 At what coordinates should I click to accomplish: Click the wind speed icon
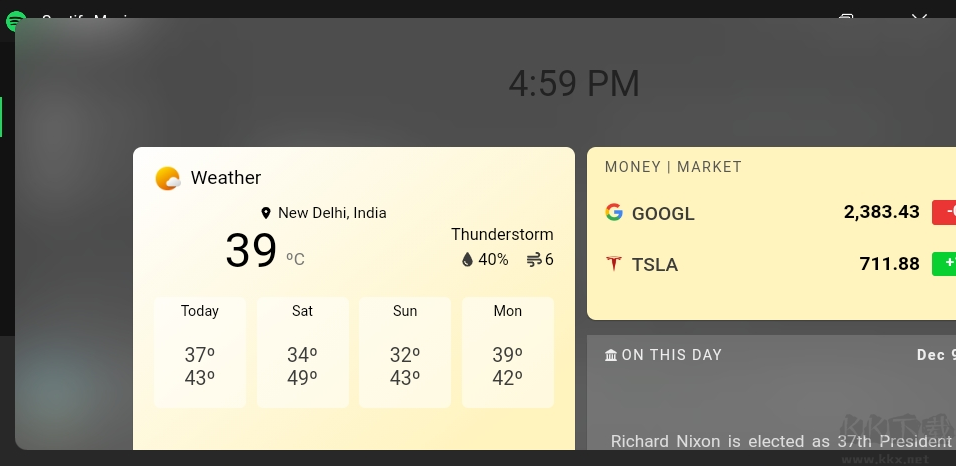[534, 260]
